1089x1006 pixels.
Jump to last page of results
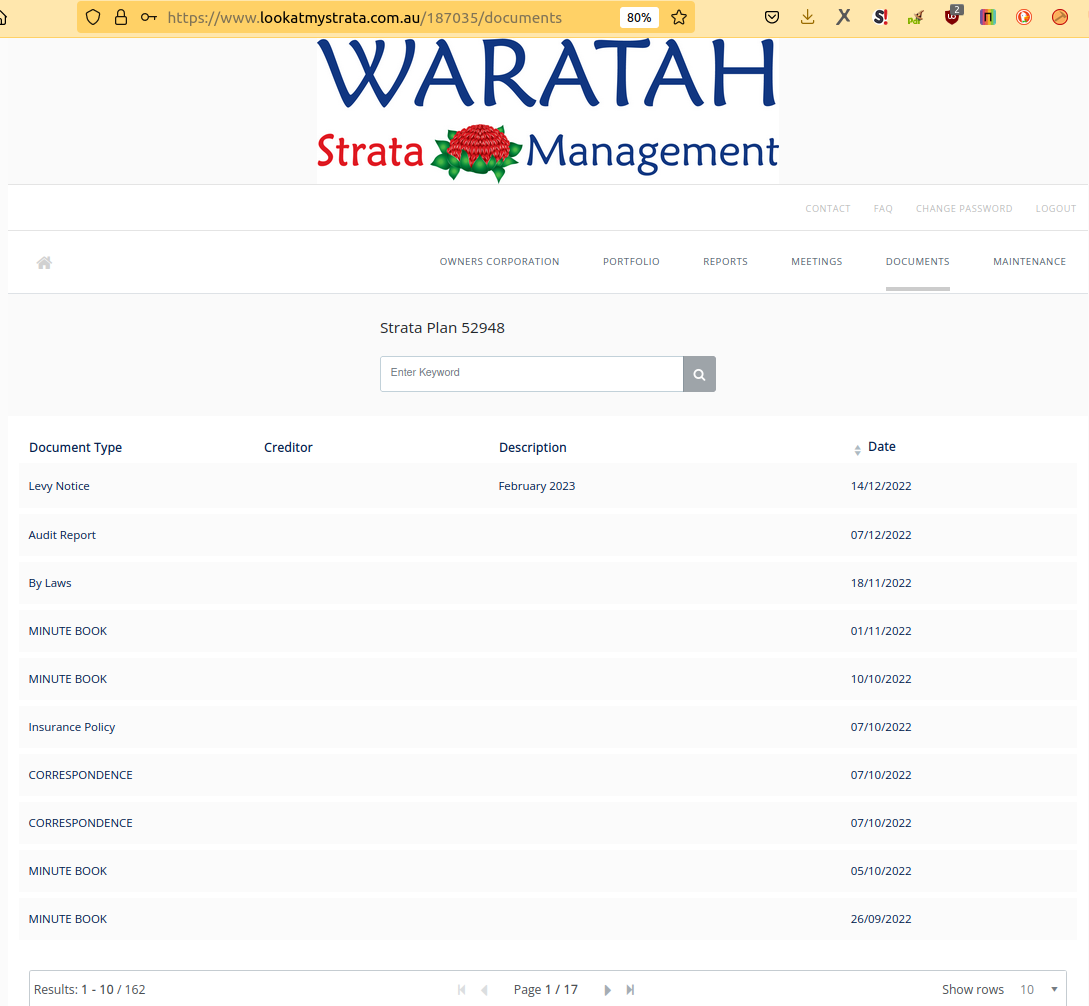pos(630,990)
